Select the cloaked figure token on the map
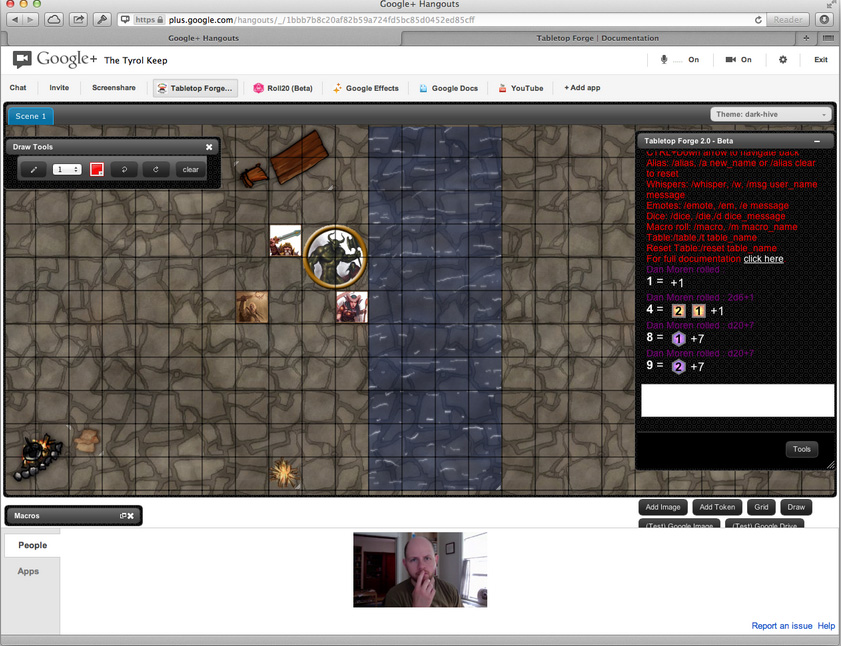The width and height of the screenshot is (841, 646). [x=252, y=307]
